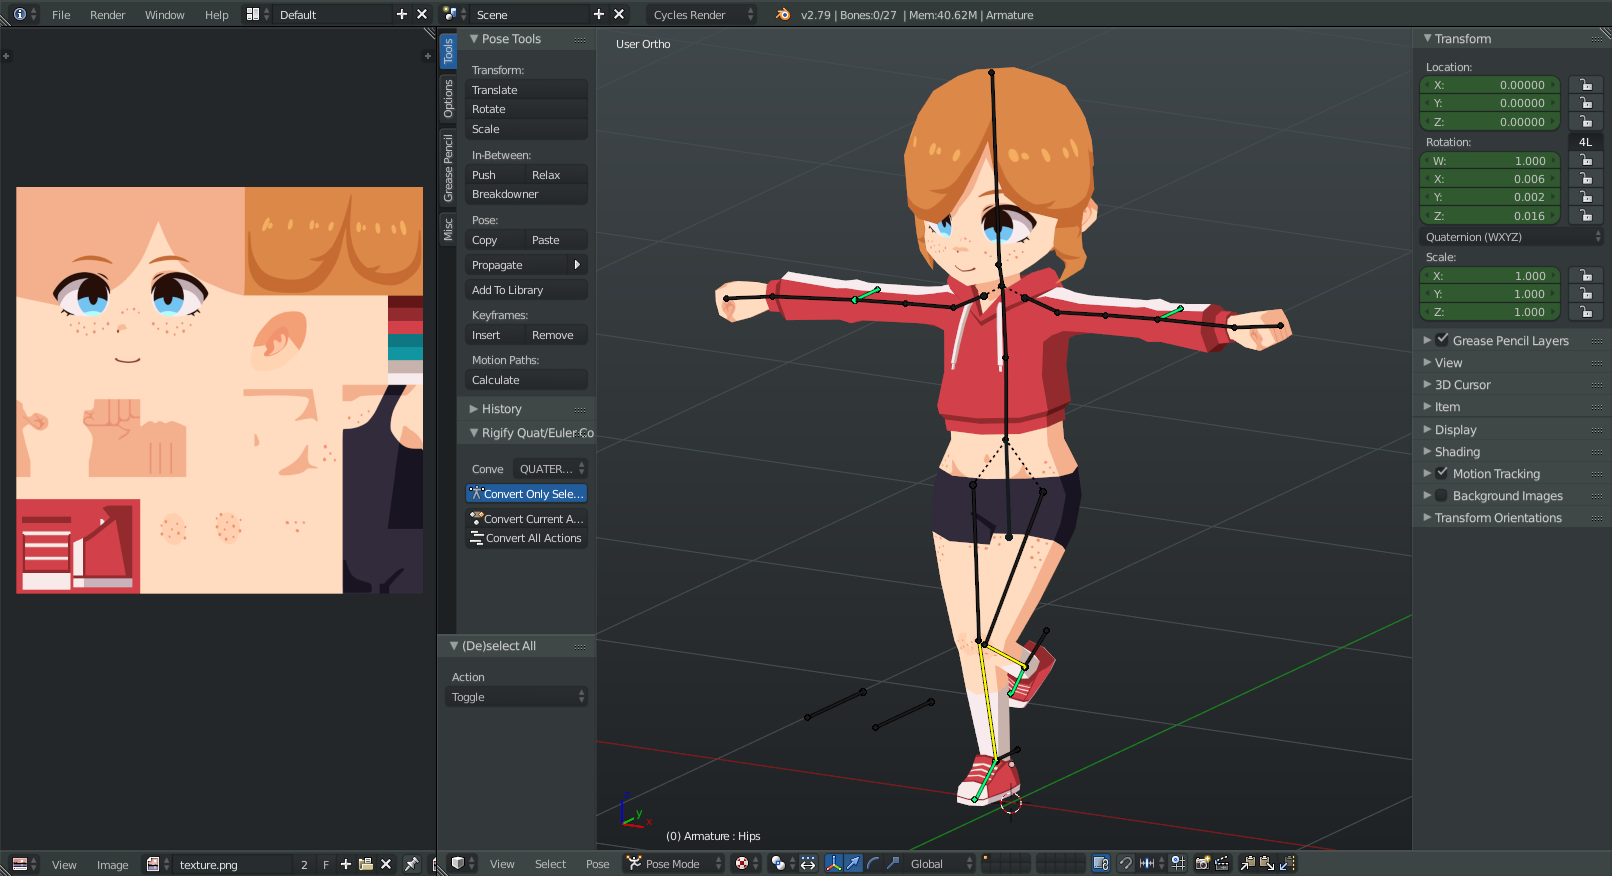The height and width of the screenshot is (876, 1612).
Task: Collapse the Transform panel
Action: pyautogui.click(x=1462, y=38)
